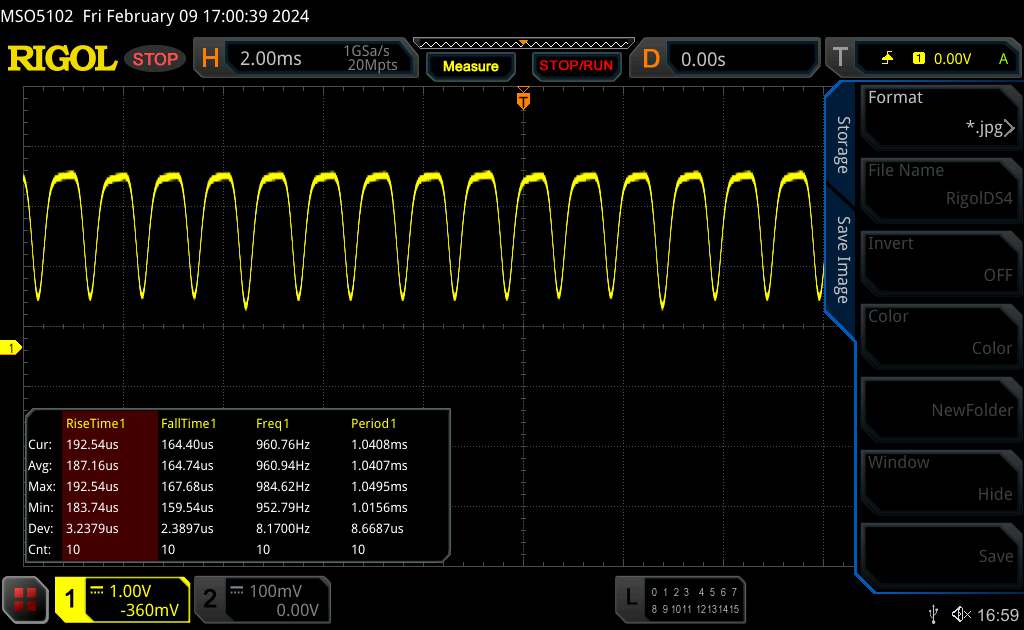Screen dimensions: 1024x630
Task: Click the STOP/RUN button
Action: click(x=576, y=65)
